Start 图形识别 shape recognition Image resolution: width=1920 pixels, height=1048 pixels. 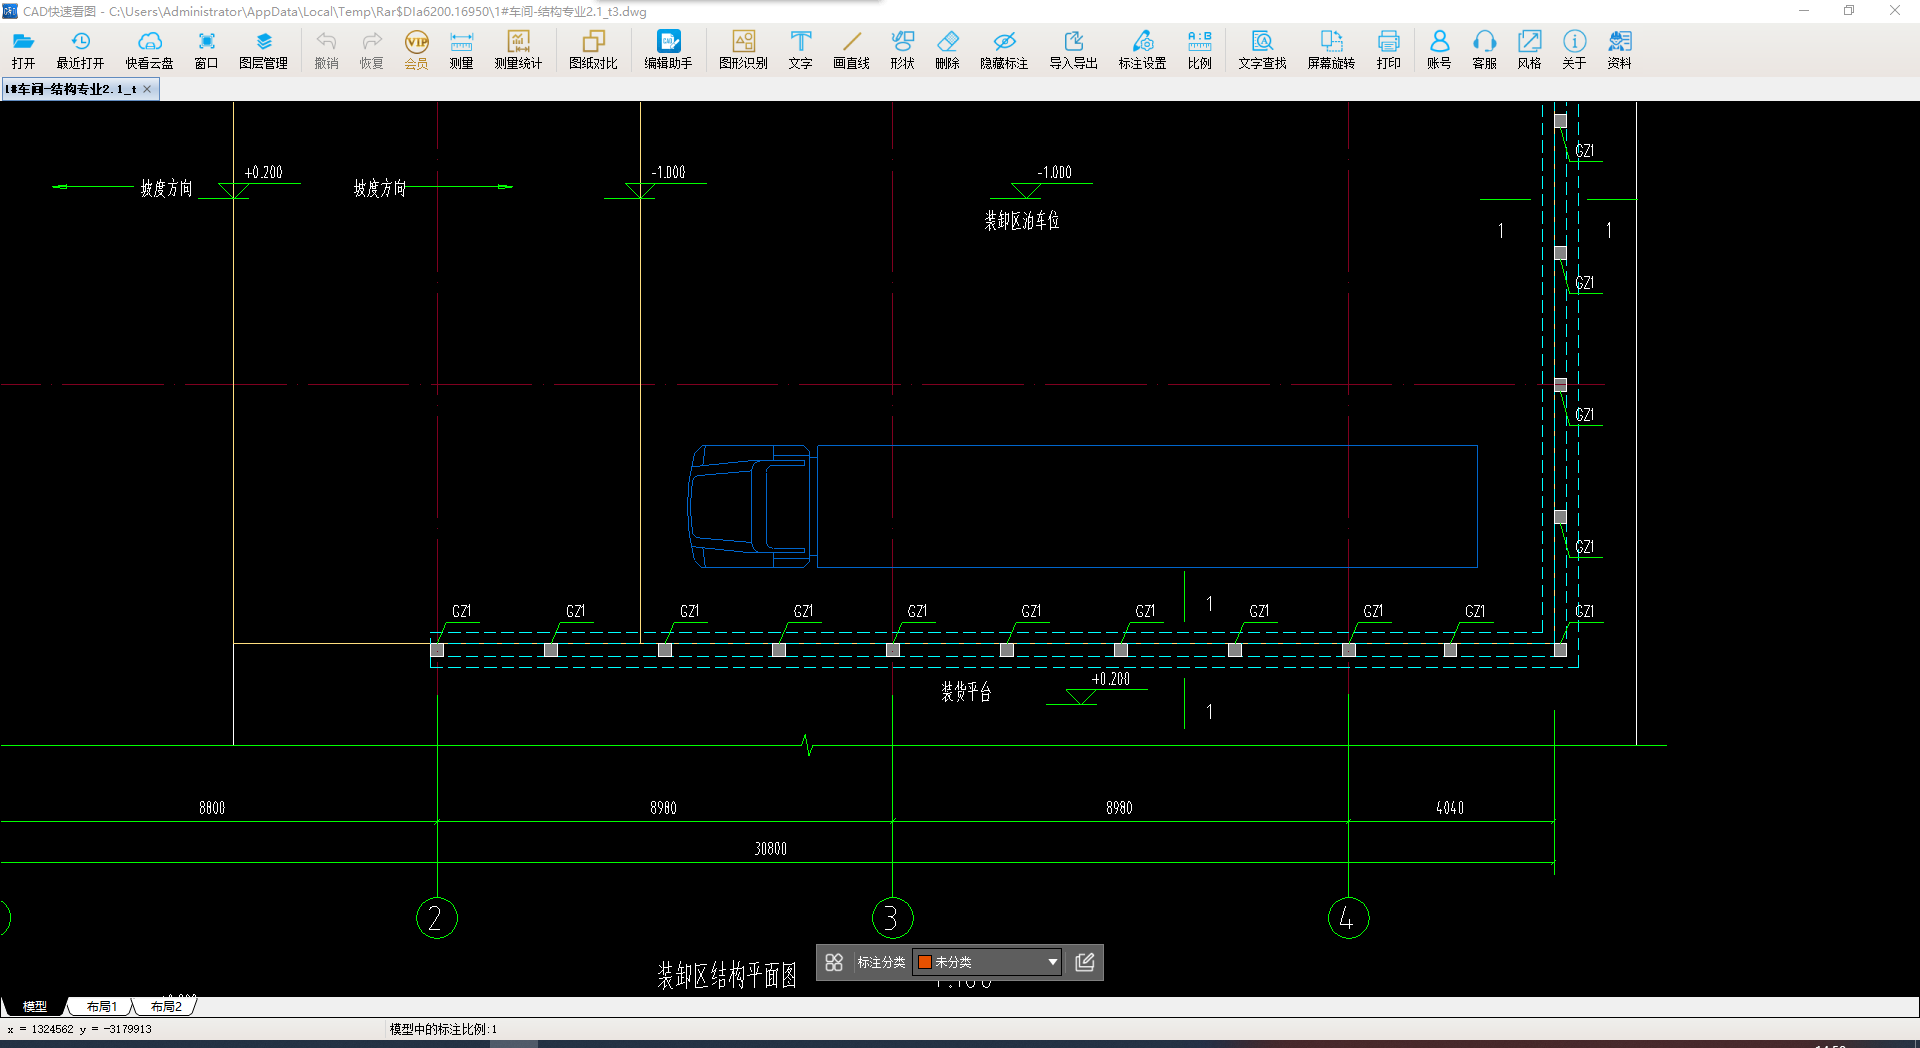point(743,50)
